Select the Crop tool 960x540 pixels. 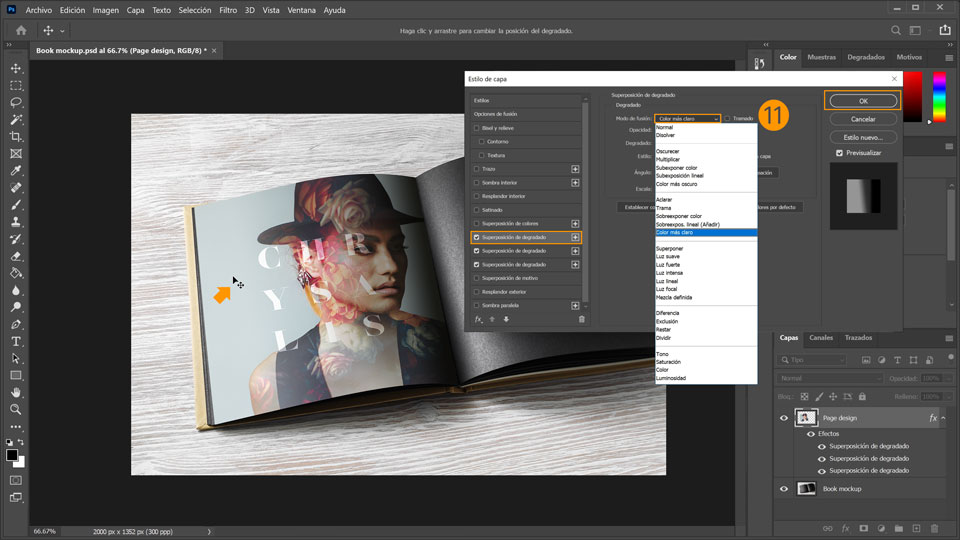point(16,137)
